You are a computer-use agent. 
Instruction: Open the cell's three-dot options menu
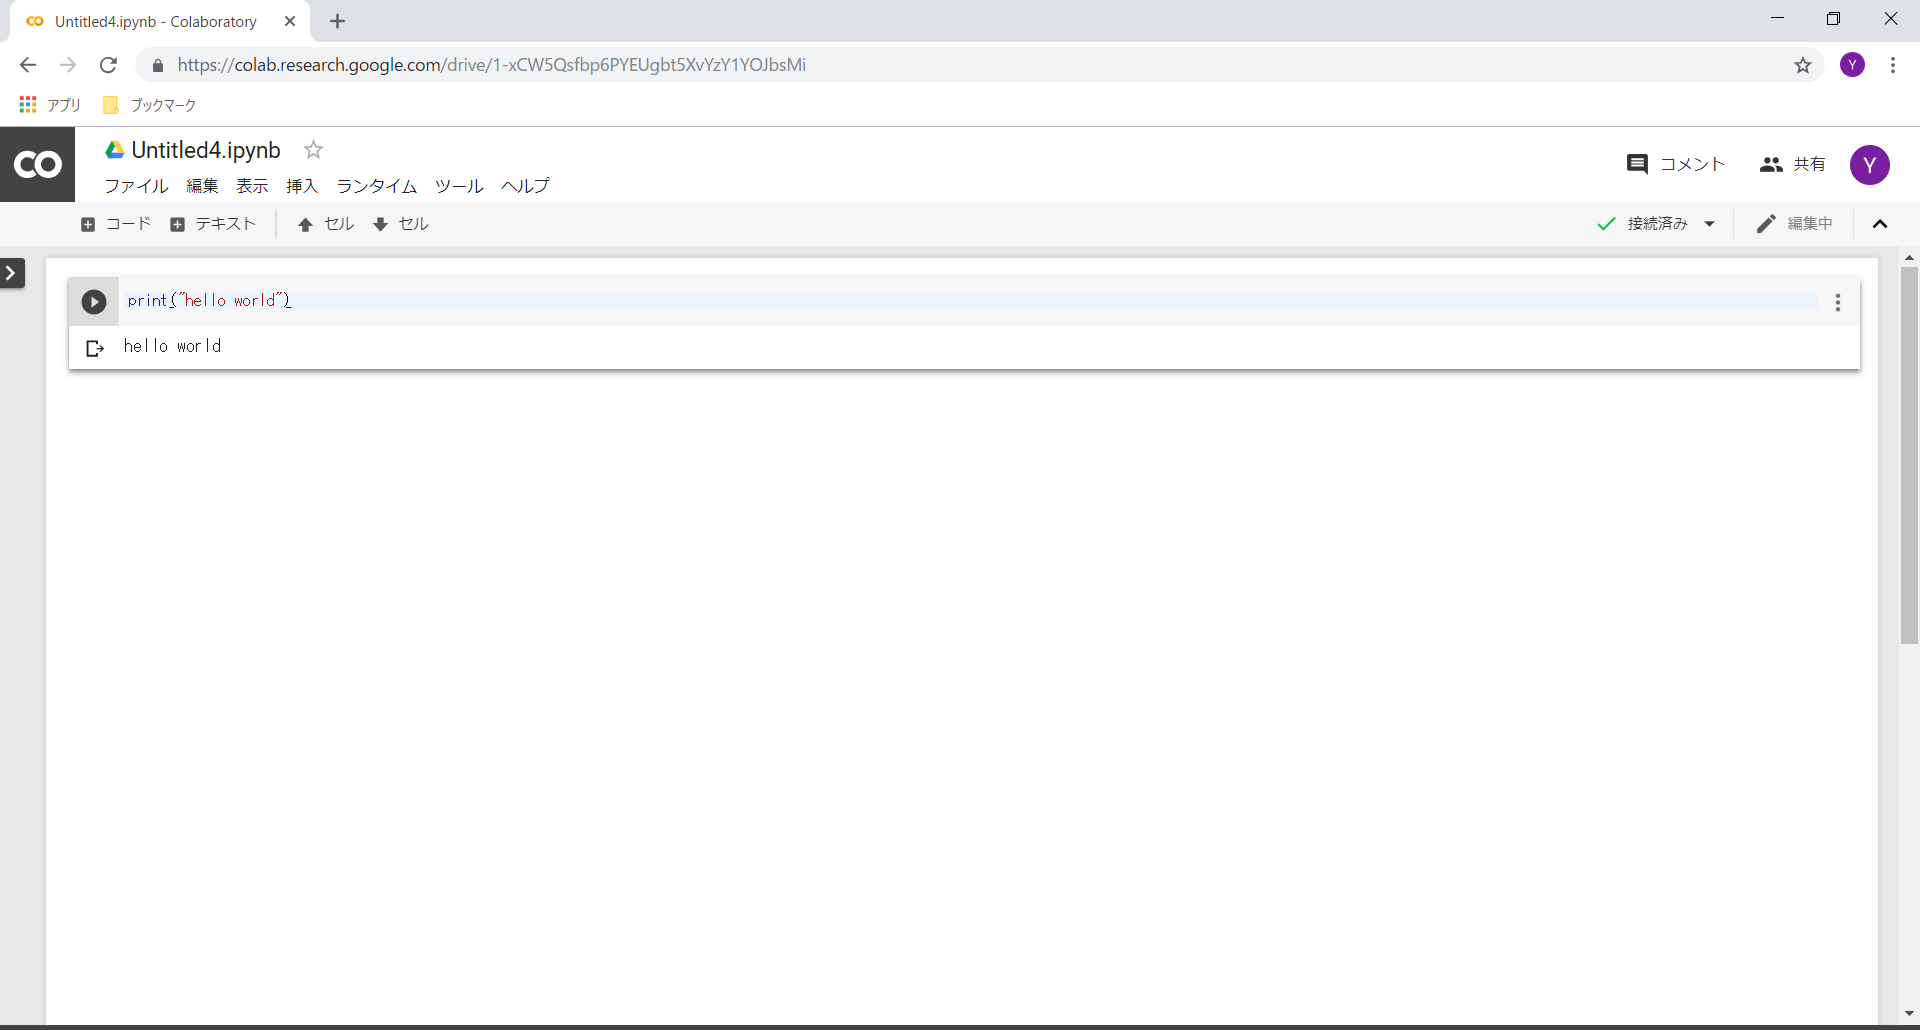(1838, 302)
